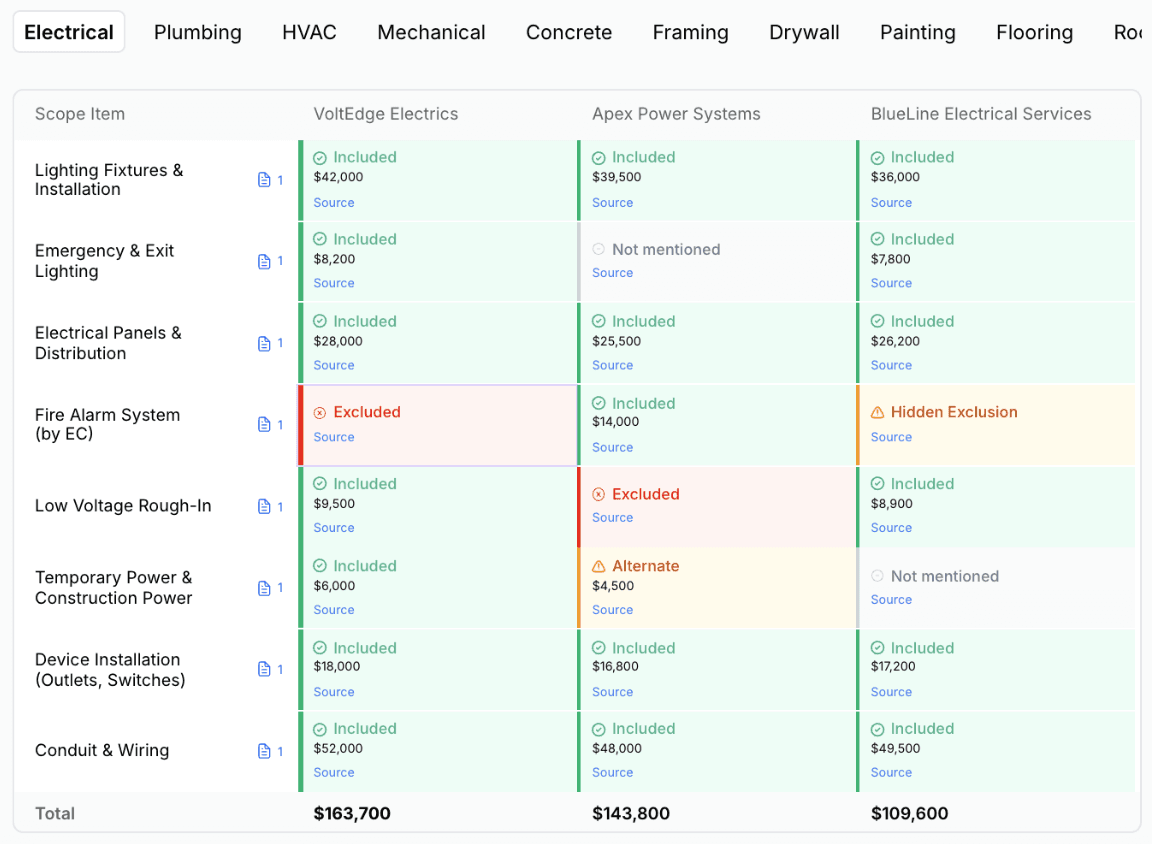Click VoltEdge Excluded X icon for Fire Alarm
Screen dimensions: 1152x844
coord(320,413)
